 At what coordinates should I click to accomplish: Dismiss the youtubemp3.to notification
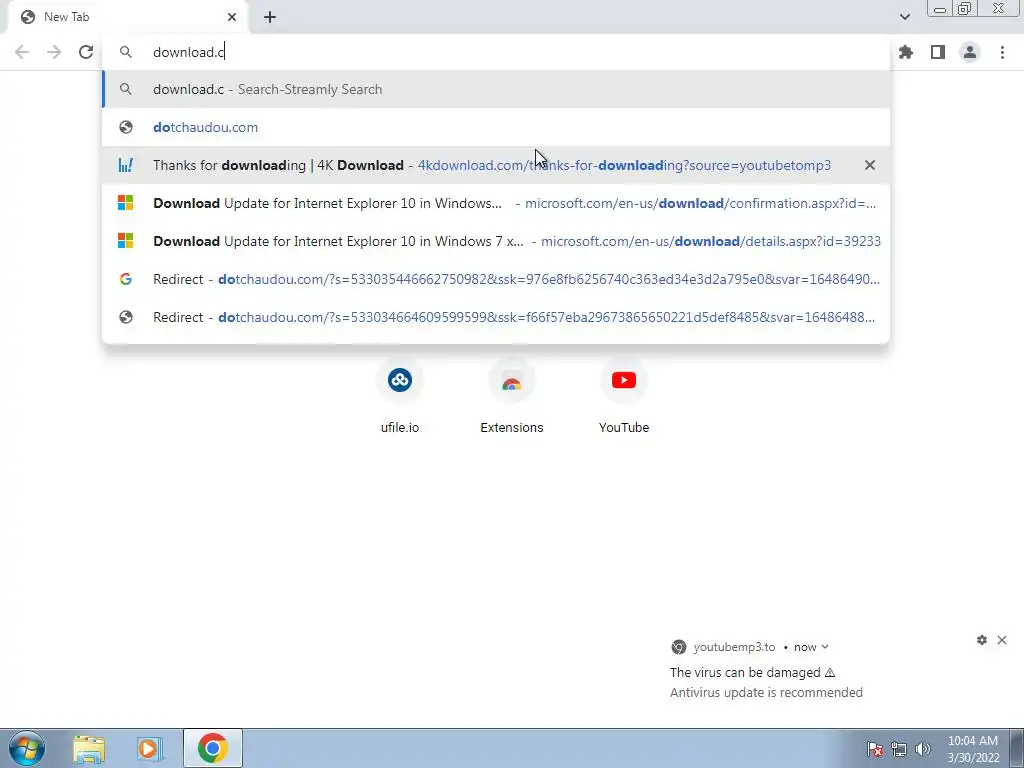tap(1002, 640)
